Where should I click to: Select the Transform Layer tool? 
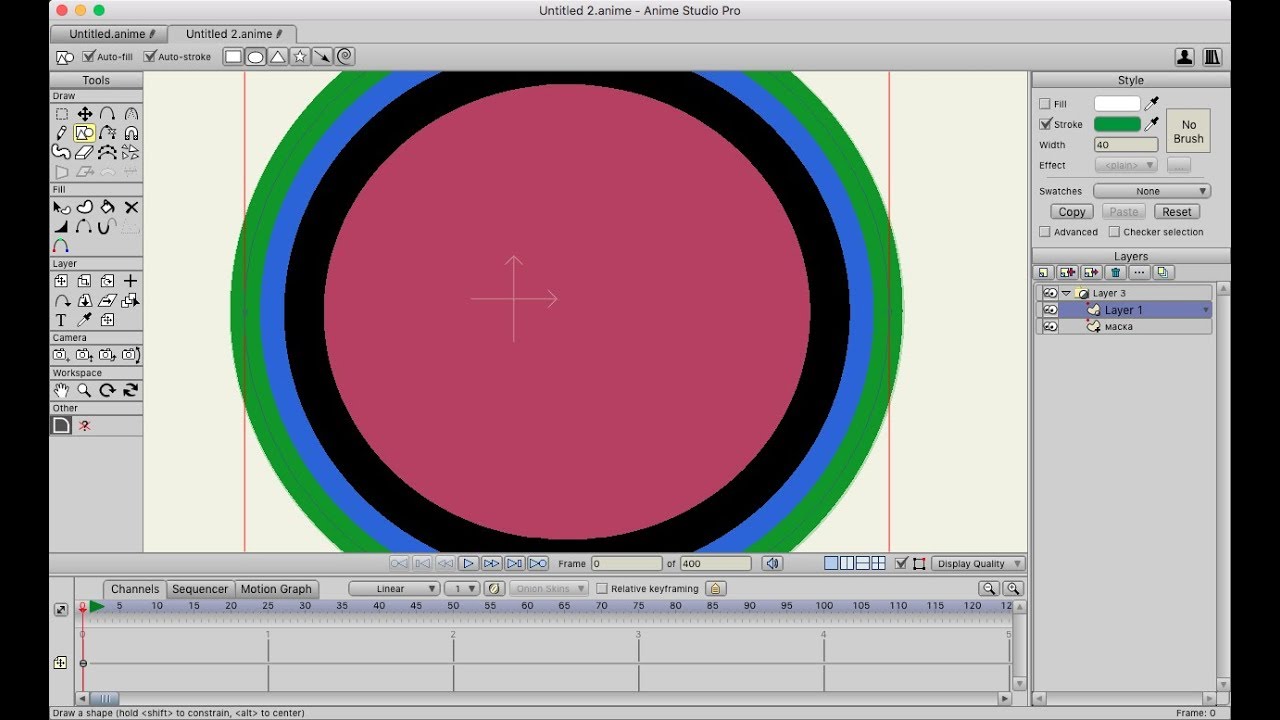(x=62, y=282)
